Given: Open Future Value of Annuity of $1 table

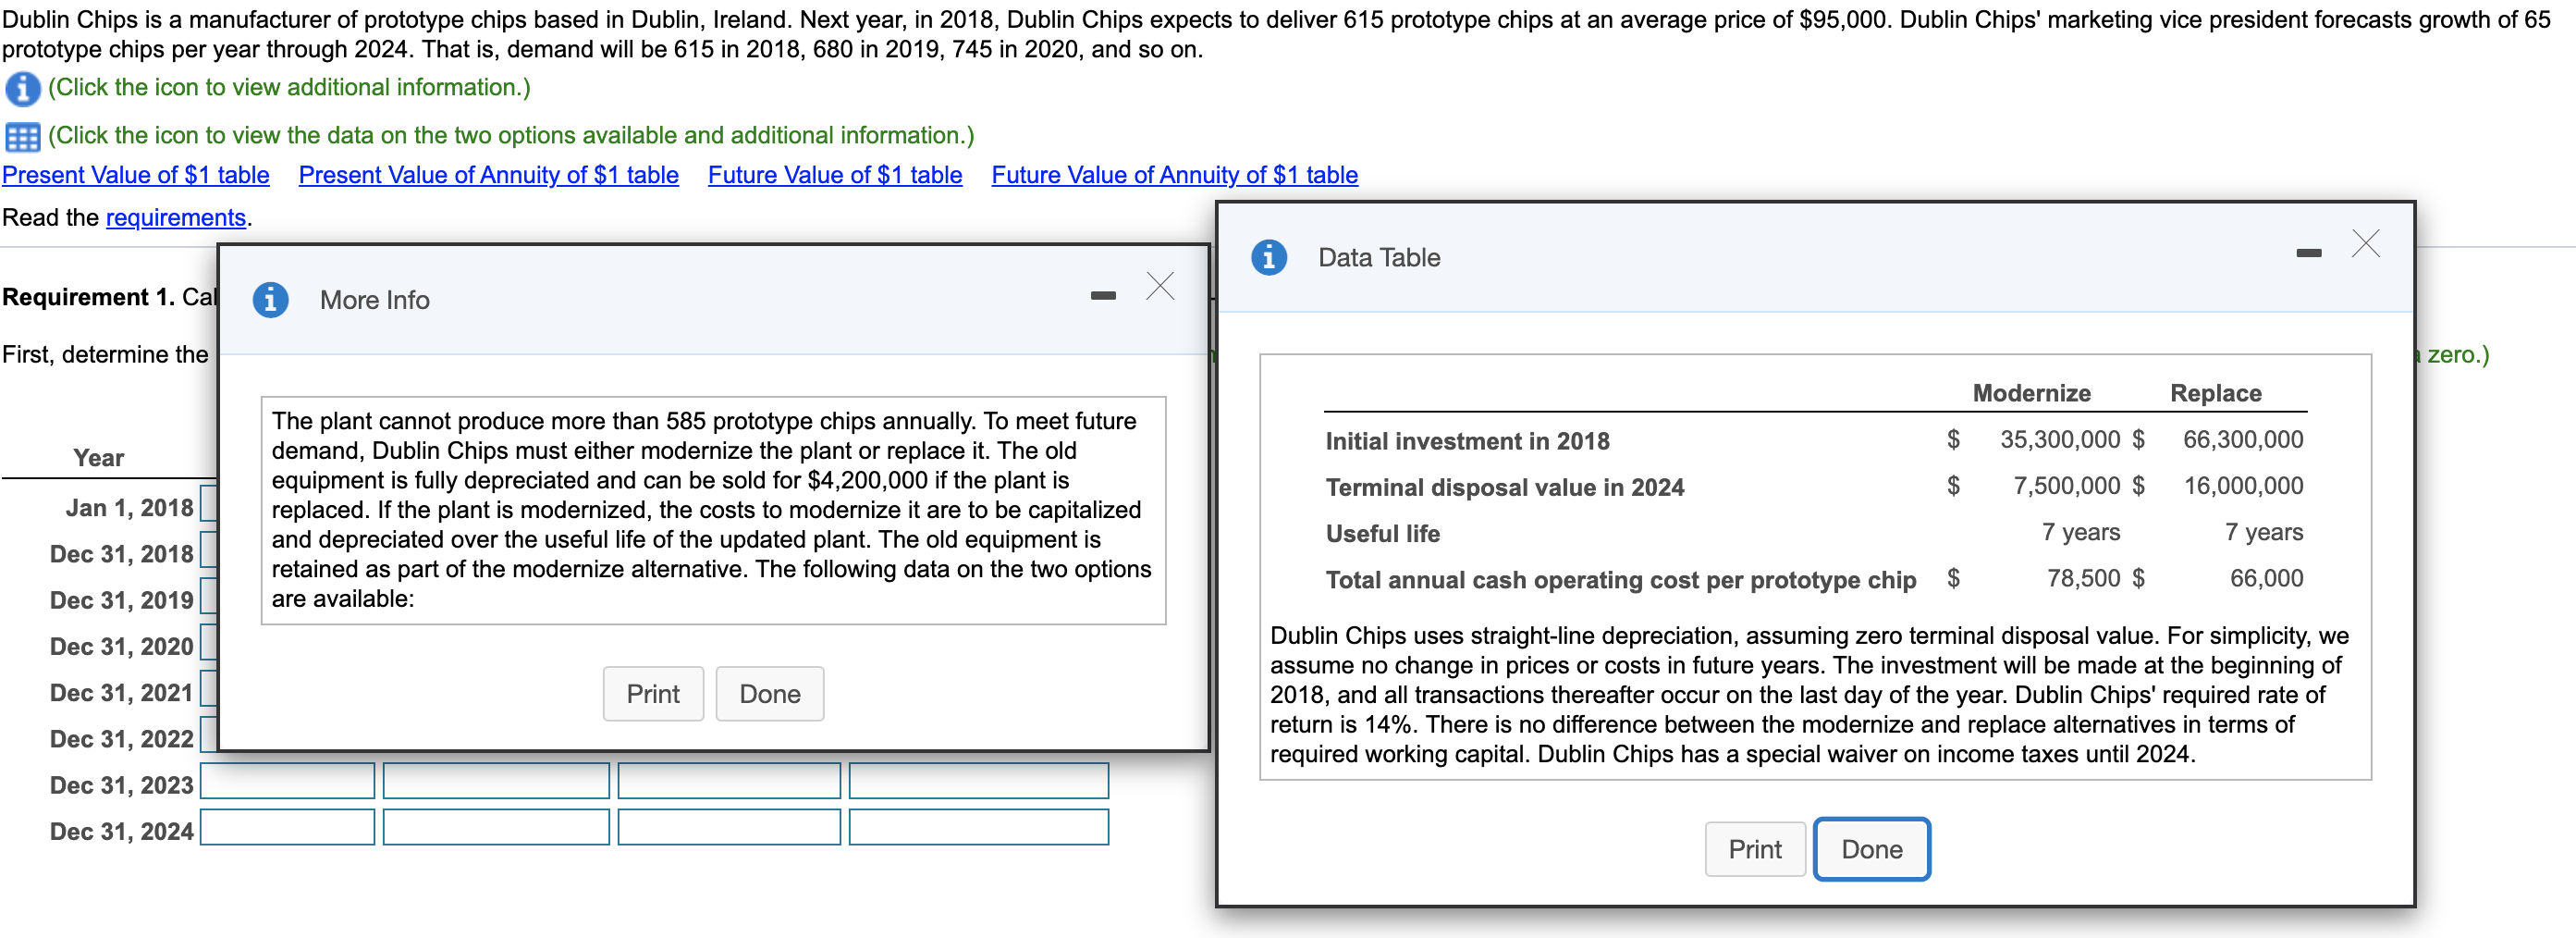Looking at the screenshot, I should pyautogui.click(x=1175, y=175).
